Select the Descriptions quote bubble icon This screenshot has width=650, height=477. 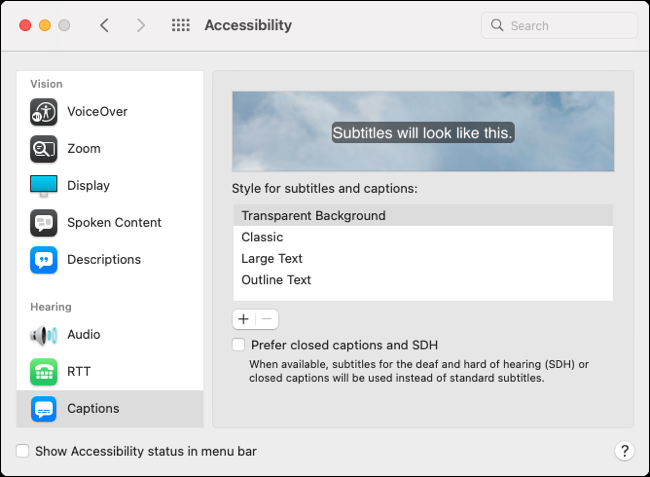(44, 260)
